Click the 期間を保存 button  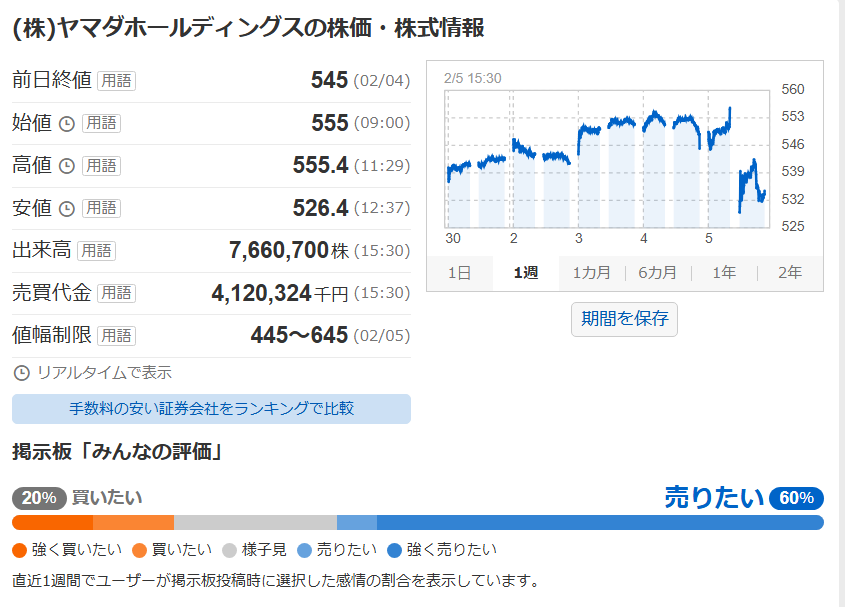[x=624, y=320]
